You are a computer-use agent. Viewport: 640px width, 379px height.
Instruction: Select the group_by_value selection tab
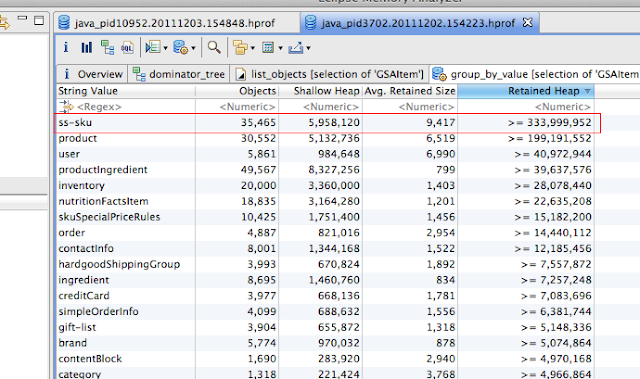tap(535, 74)
